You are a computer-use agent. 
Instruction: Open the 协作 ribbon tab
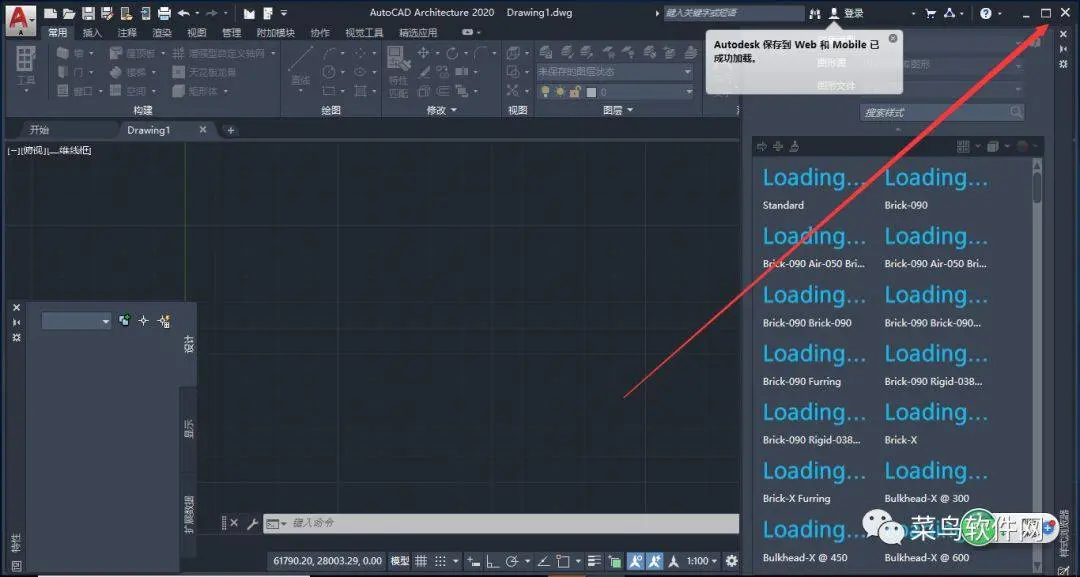coord(320,32)
